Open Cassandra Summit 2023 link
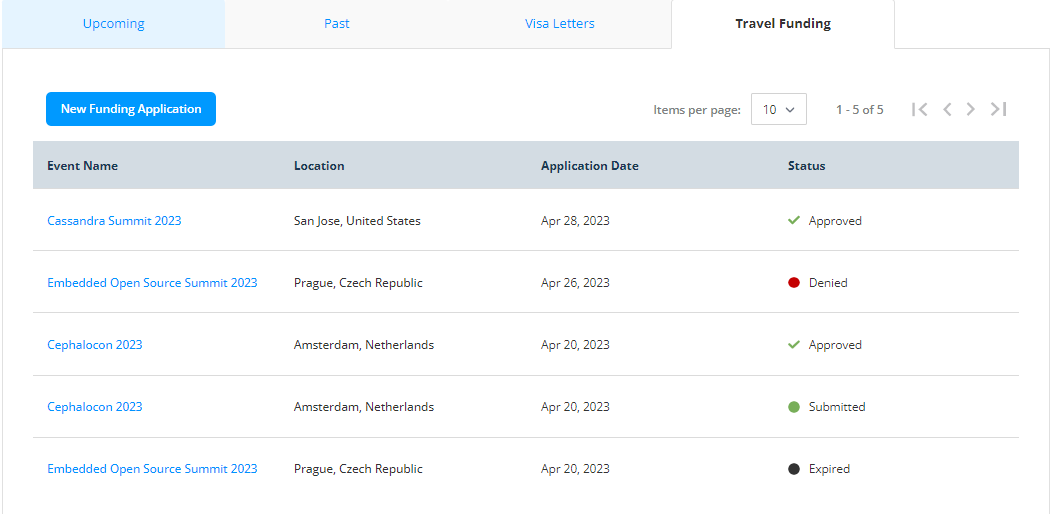Screen dimensions: 1053x514 pyautogui.click(x=114, y=221)
